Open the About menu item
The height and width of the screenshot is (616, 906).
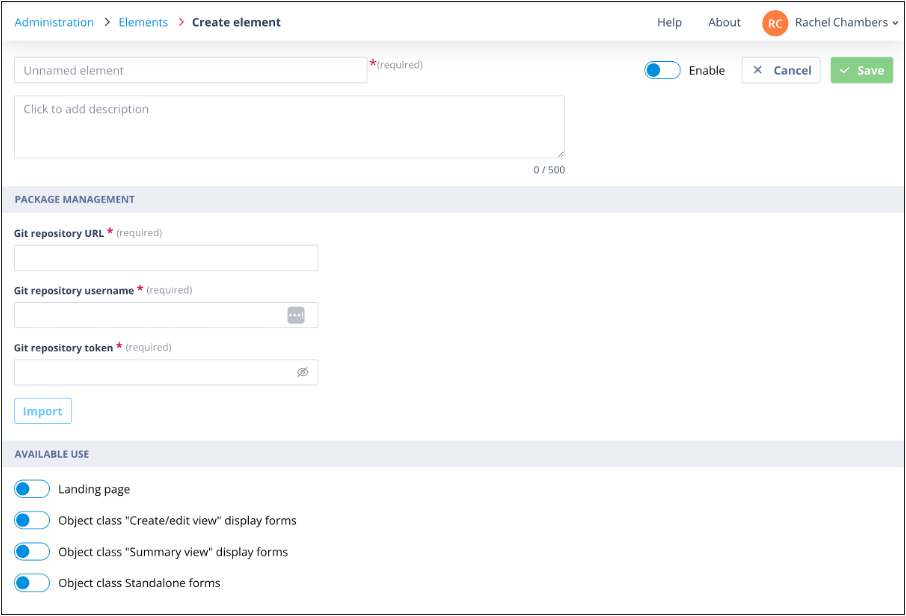[x=724, y=23]
